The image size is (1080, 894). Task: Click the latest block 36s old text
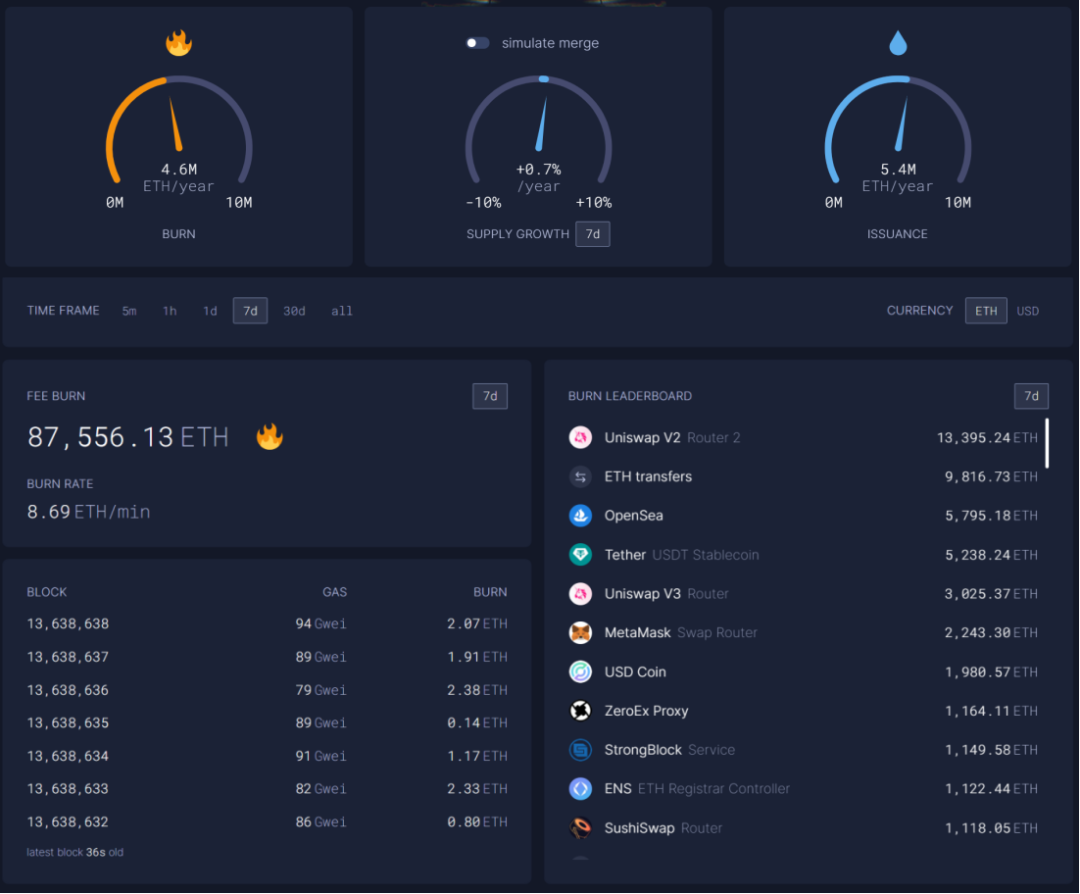75,853
